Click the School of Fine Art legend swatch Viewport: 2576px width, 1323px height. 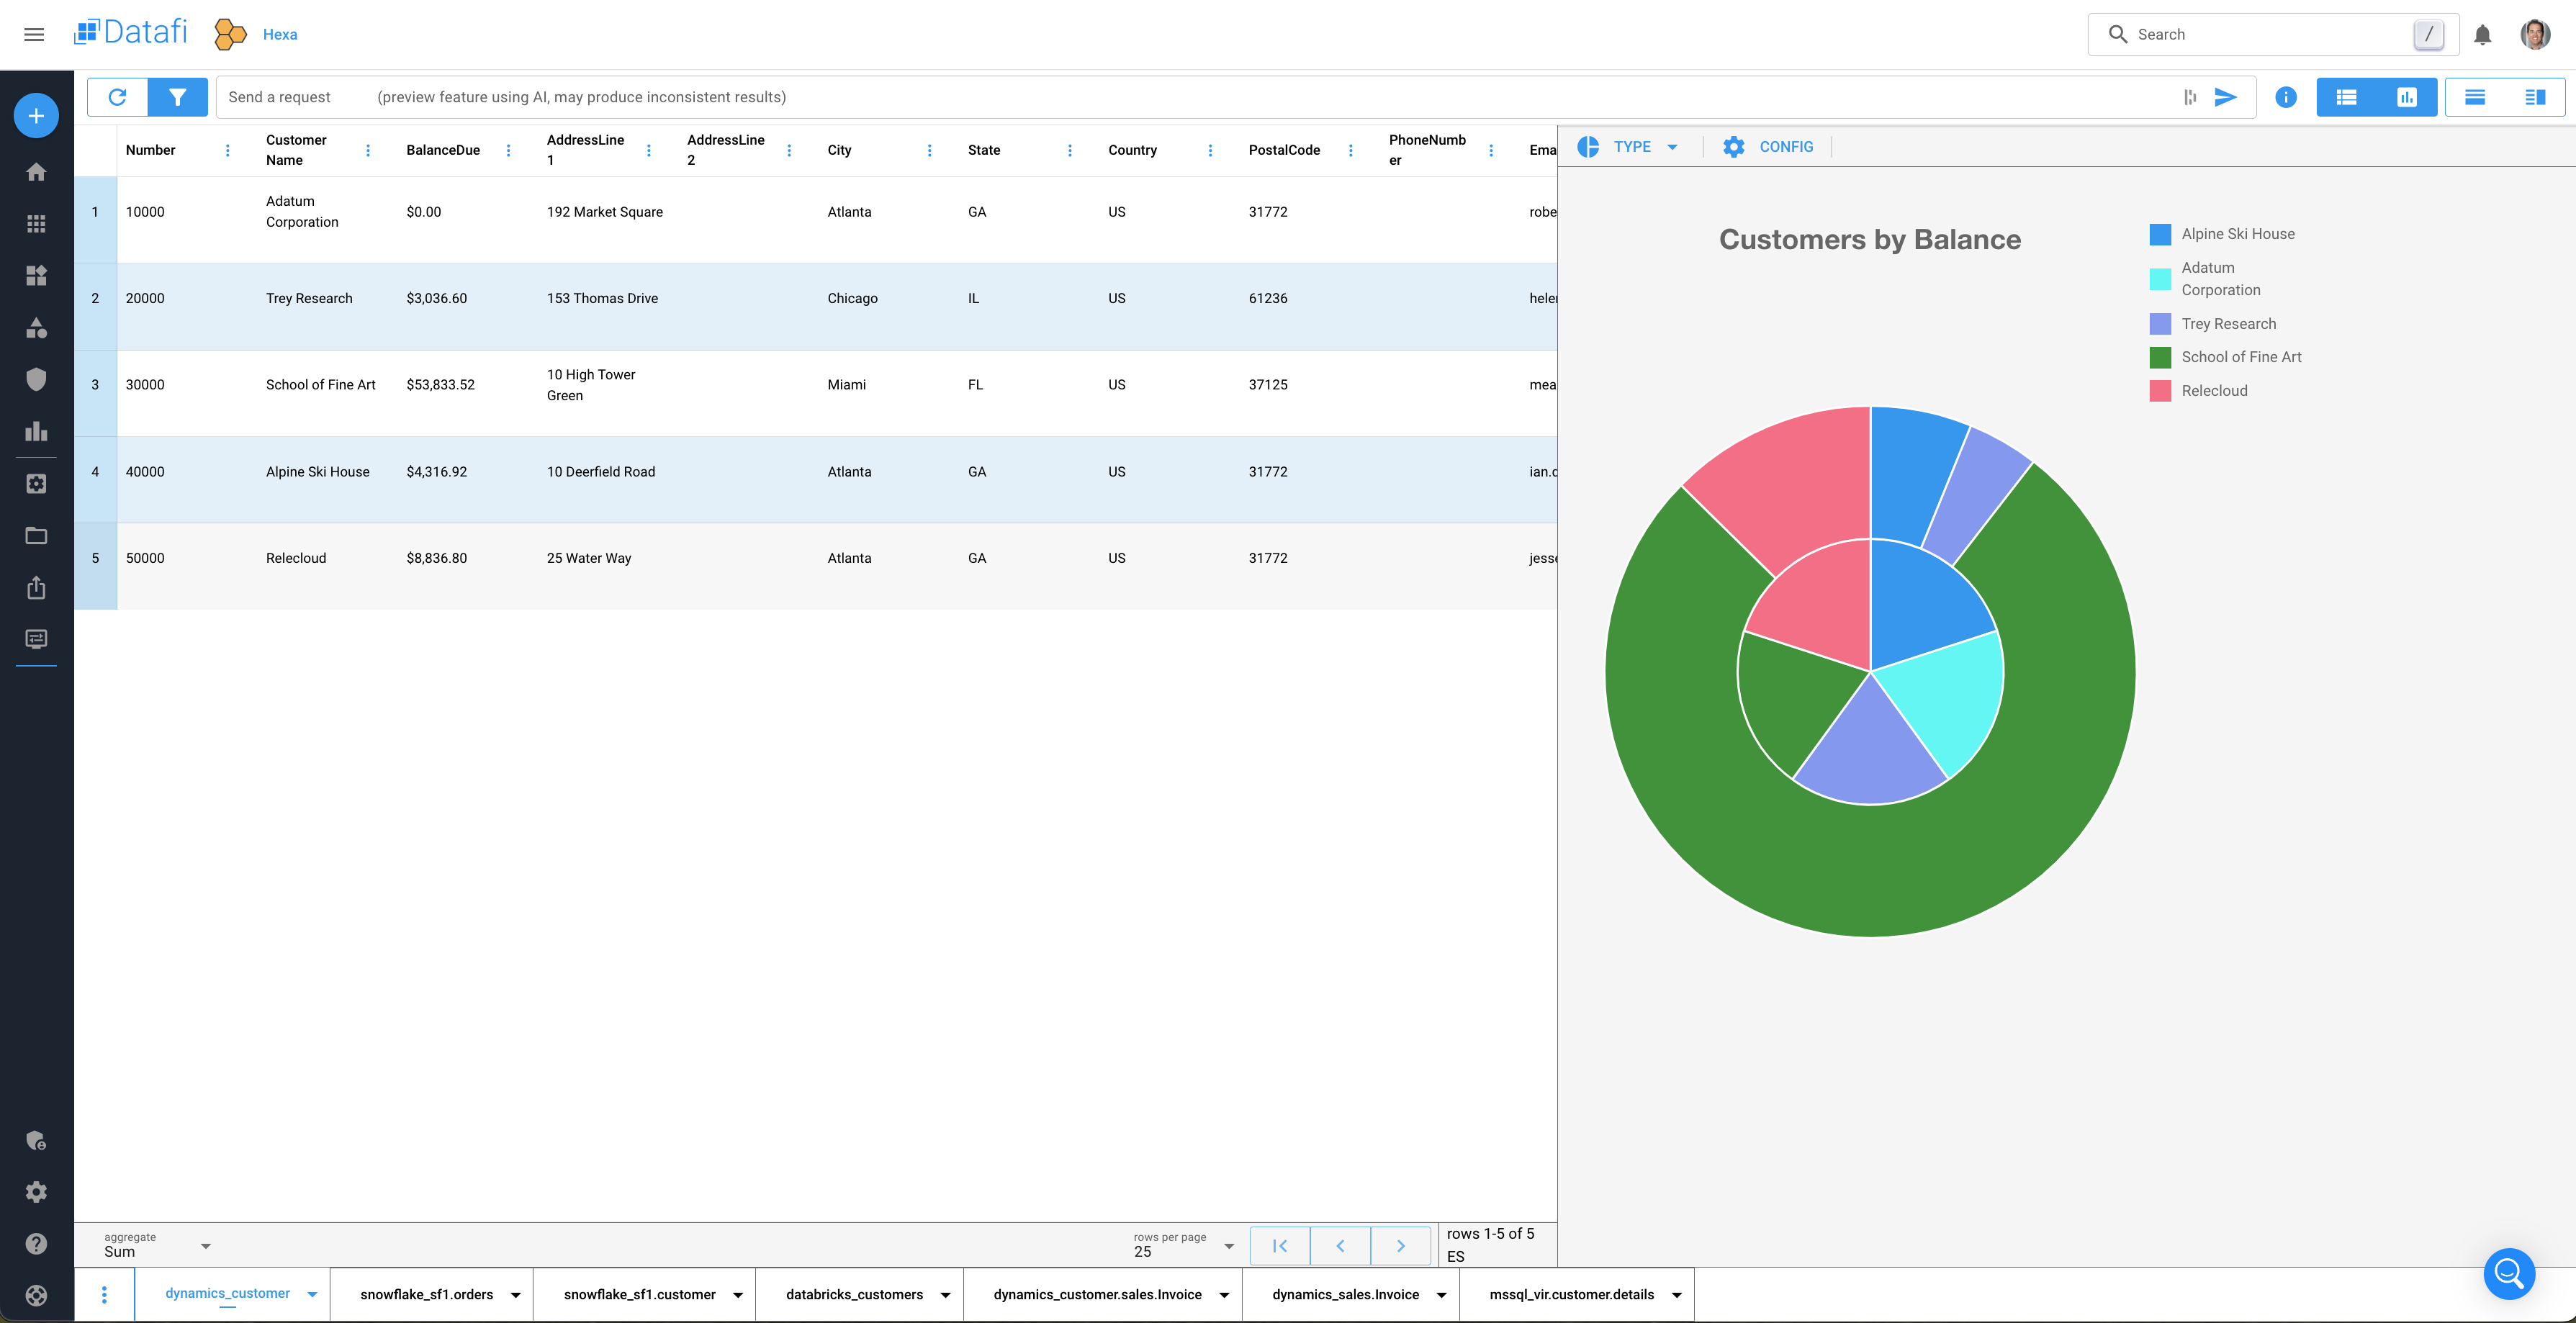pyautogui.click(x=2160, y=358)
